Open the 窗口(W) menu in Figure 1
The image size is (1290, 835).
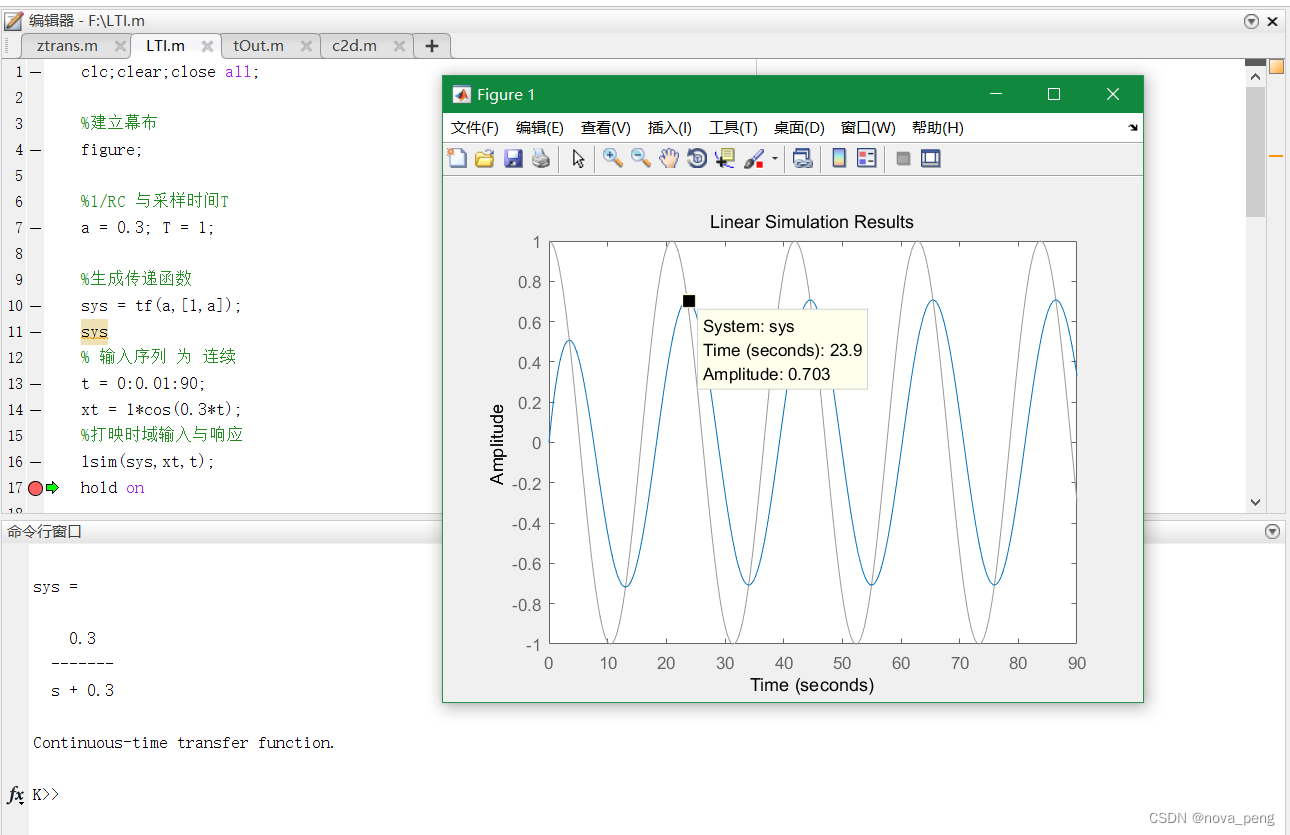[x=868, y=127]
